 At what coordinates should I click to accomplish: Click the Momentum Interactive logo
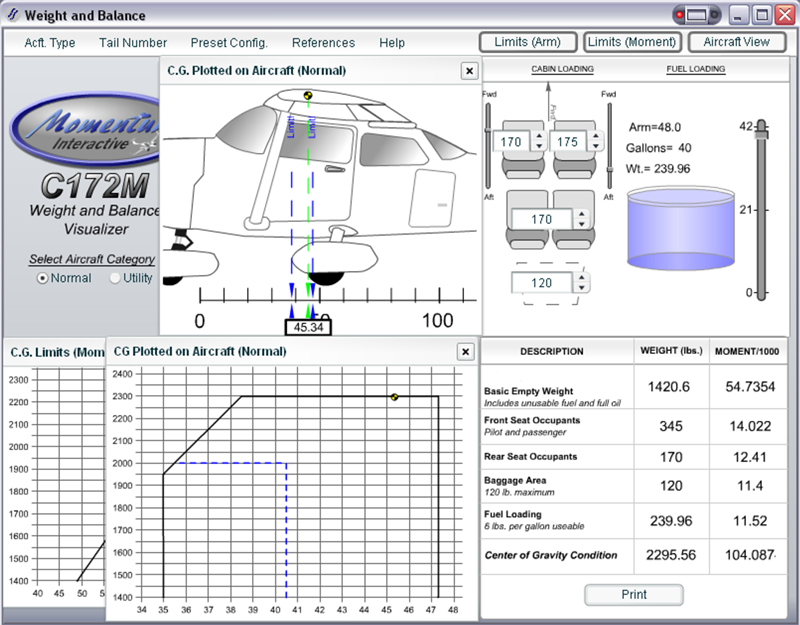(85, 131)
